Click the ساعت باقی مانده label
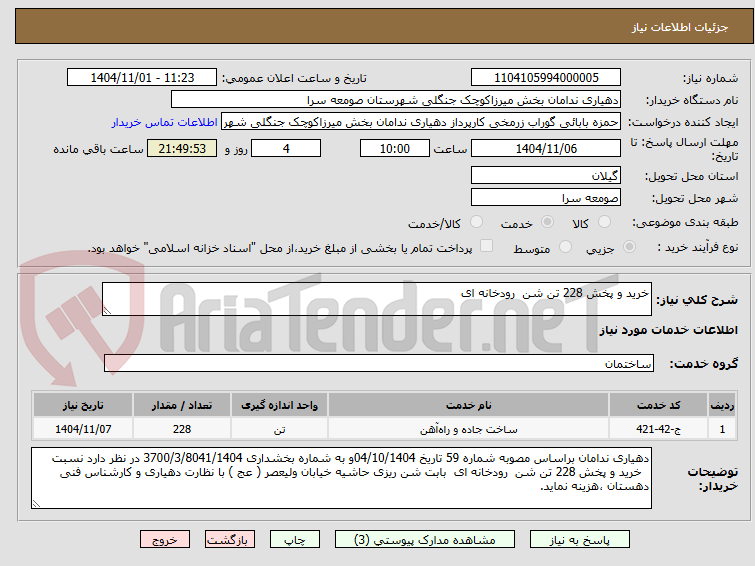755x566 pixels. 98,149
